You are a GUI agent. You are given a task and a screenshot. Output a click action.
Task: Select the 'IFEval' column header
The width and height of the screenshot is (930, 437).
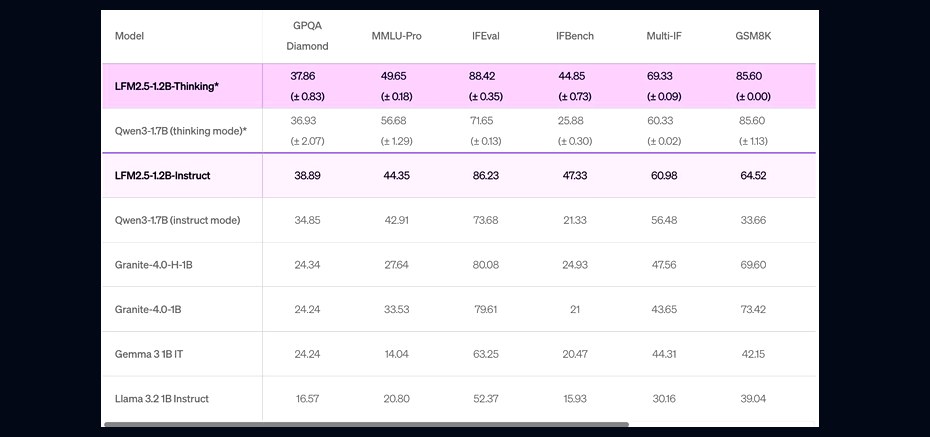pyautogui.click(x=486, y=36)
